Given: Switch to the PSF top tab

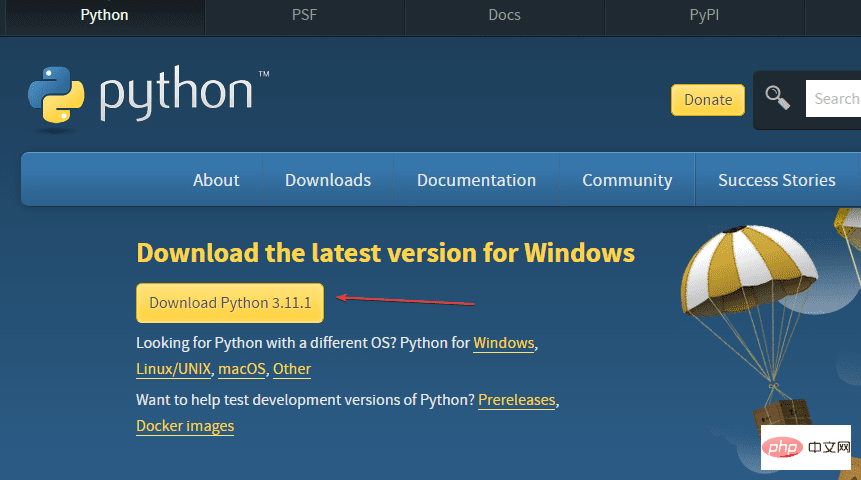Looking at the screenshot, I should click(x=304, y=15).
